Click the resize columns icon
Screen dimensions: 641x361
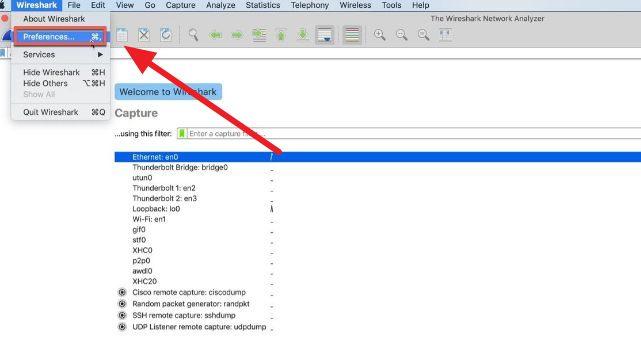tap(445, 35)
